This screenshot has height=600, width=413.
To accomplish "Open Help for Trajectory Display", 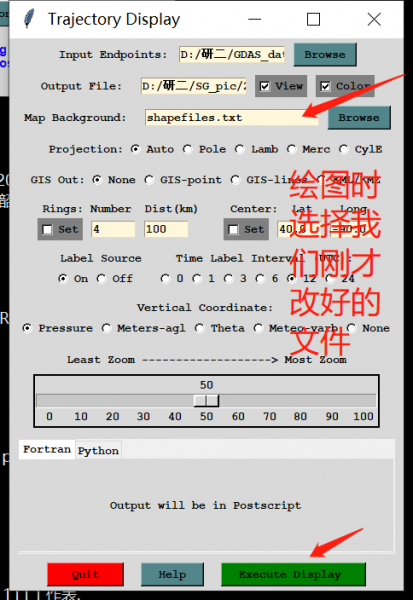I will point(172,574).
